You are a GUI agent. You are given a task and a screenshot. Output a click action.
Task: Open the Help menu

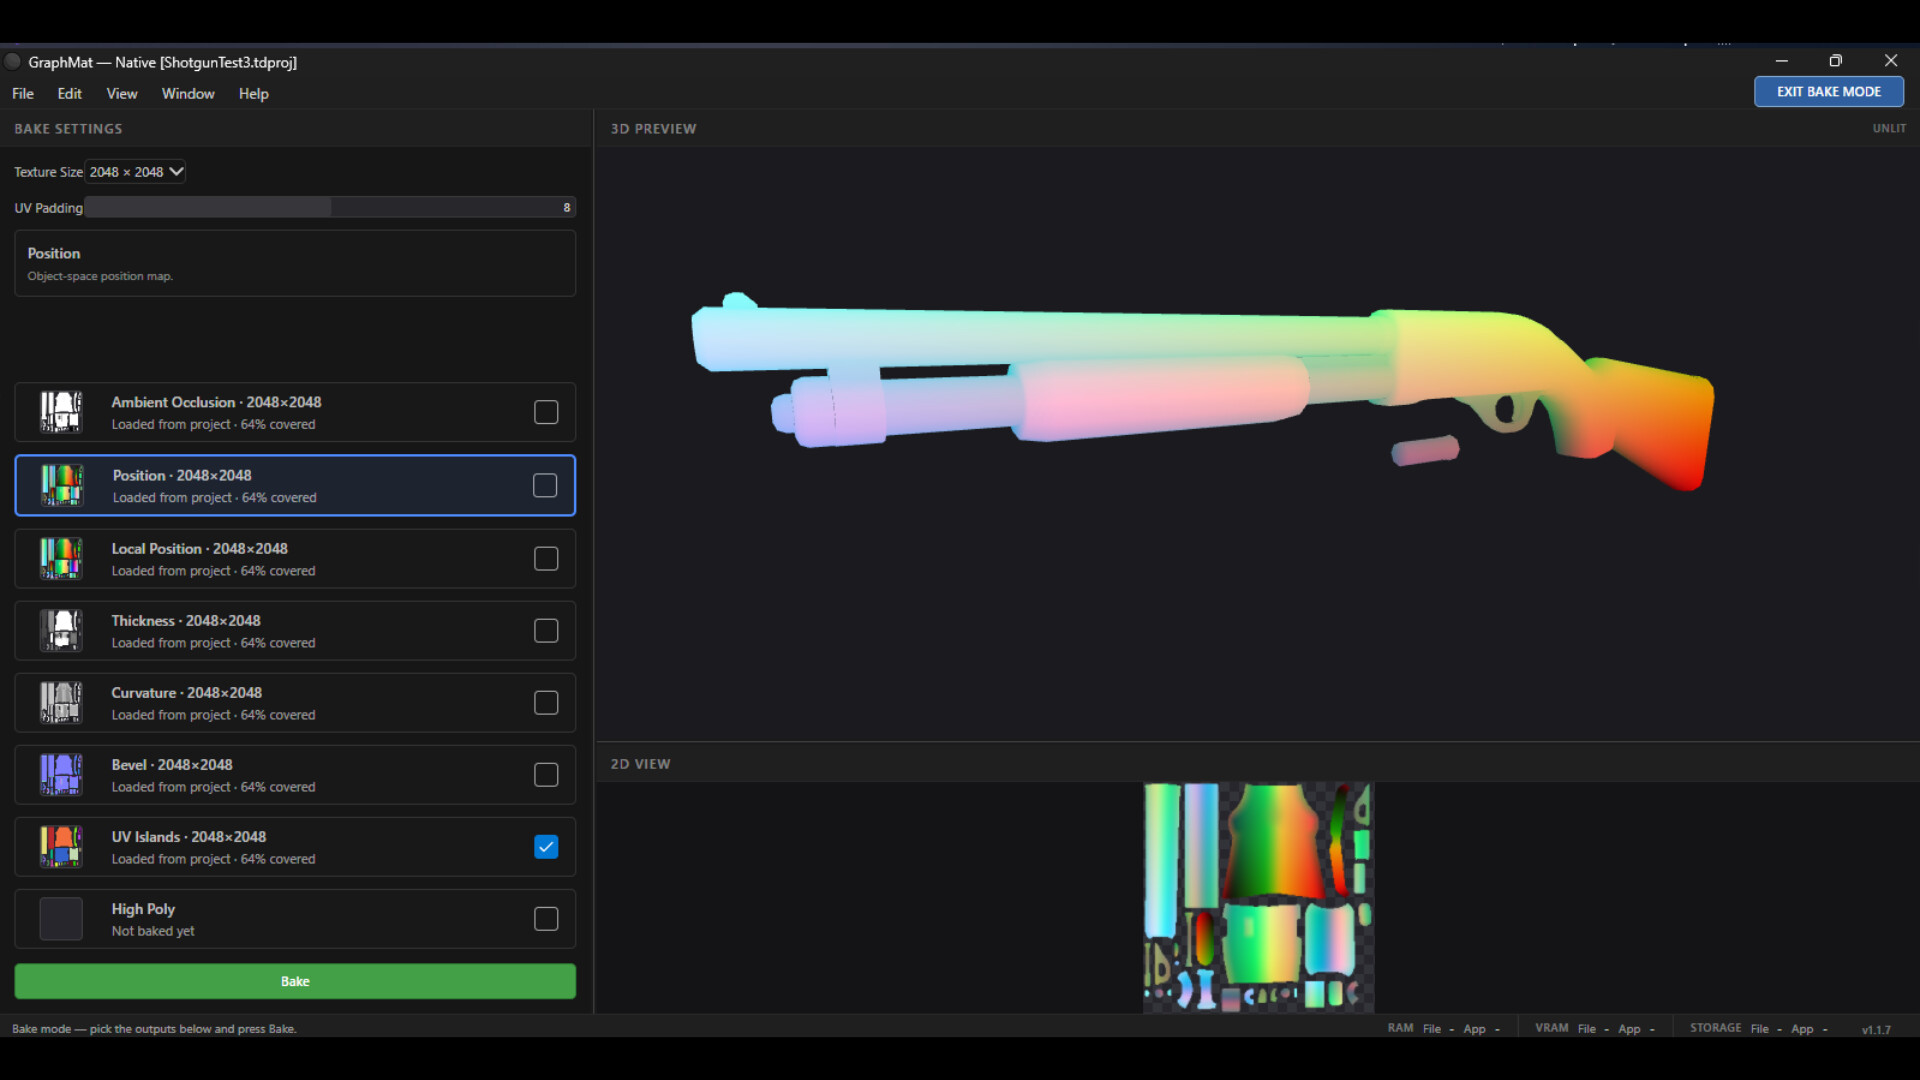pyautogui.click(x=254, y=93)
